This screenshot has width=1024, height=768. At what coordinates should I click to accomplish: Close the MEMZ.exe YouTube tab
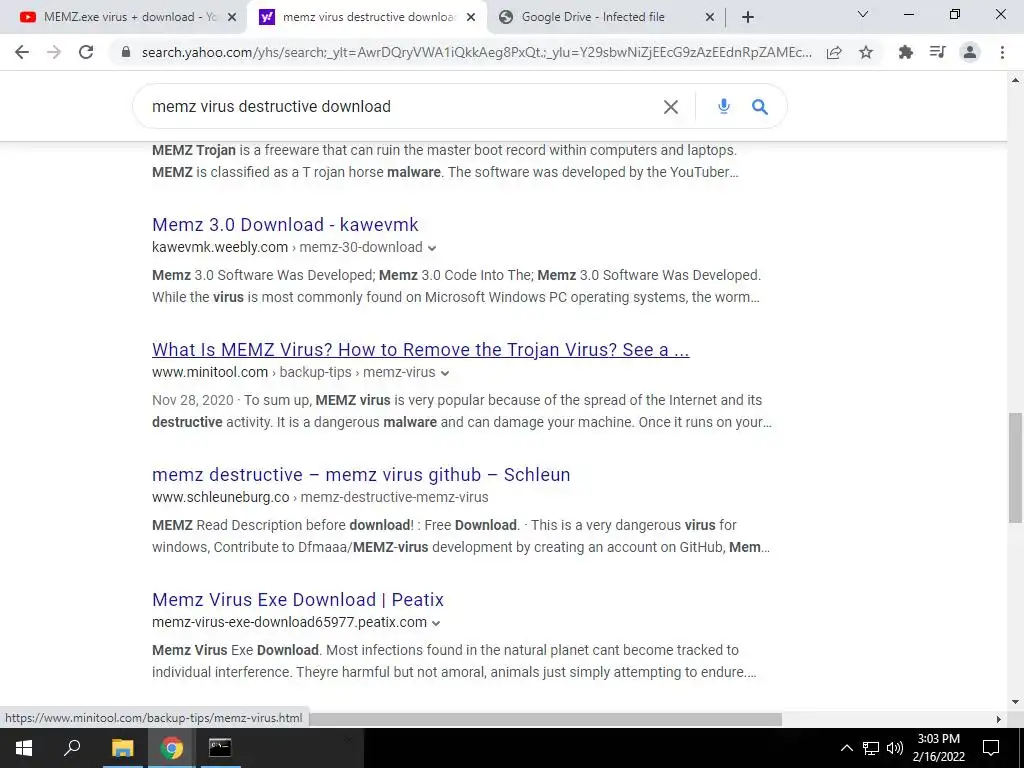coord(232,18)
